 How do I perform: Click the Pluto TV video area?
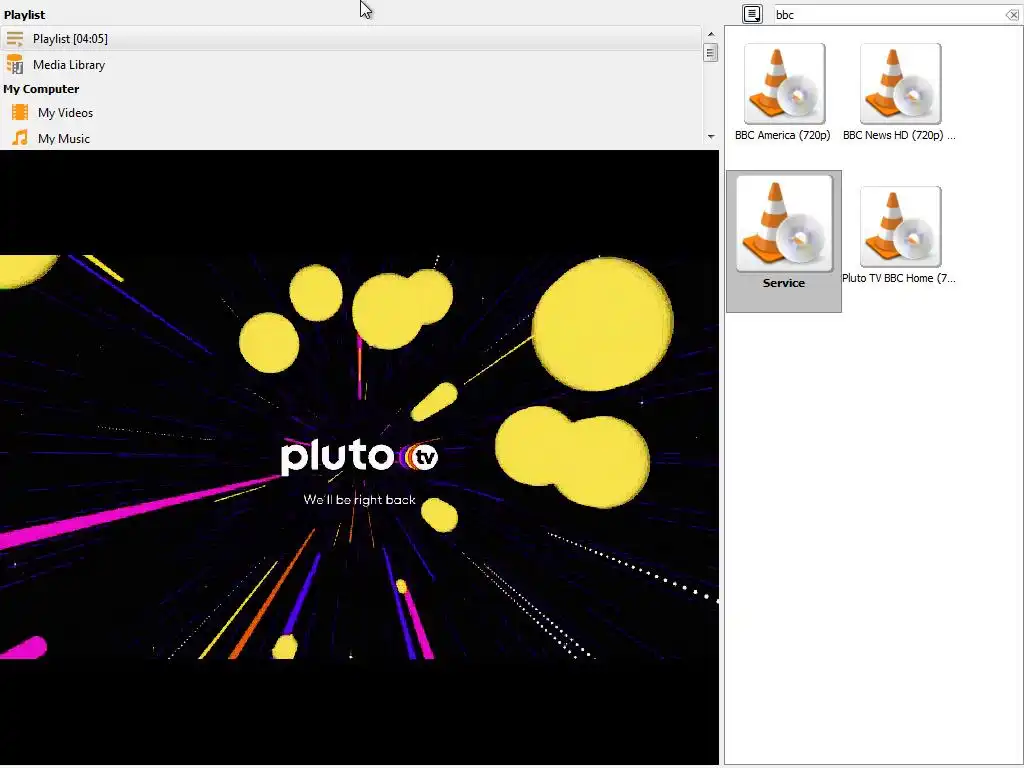pos(359,457)
